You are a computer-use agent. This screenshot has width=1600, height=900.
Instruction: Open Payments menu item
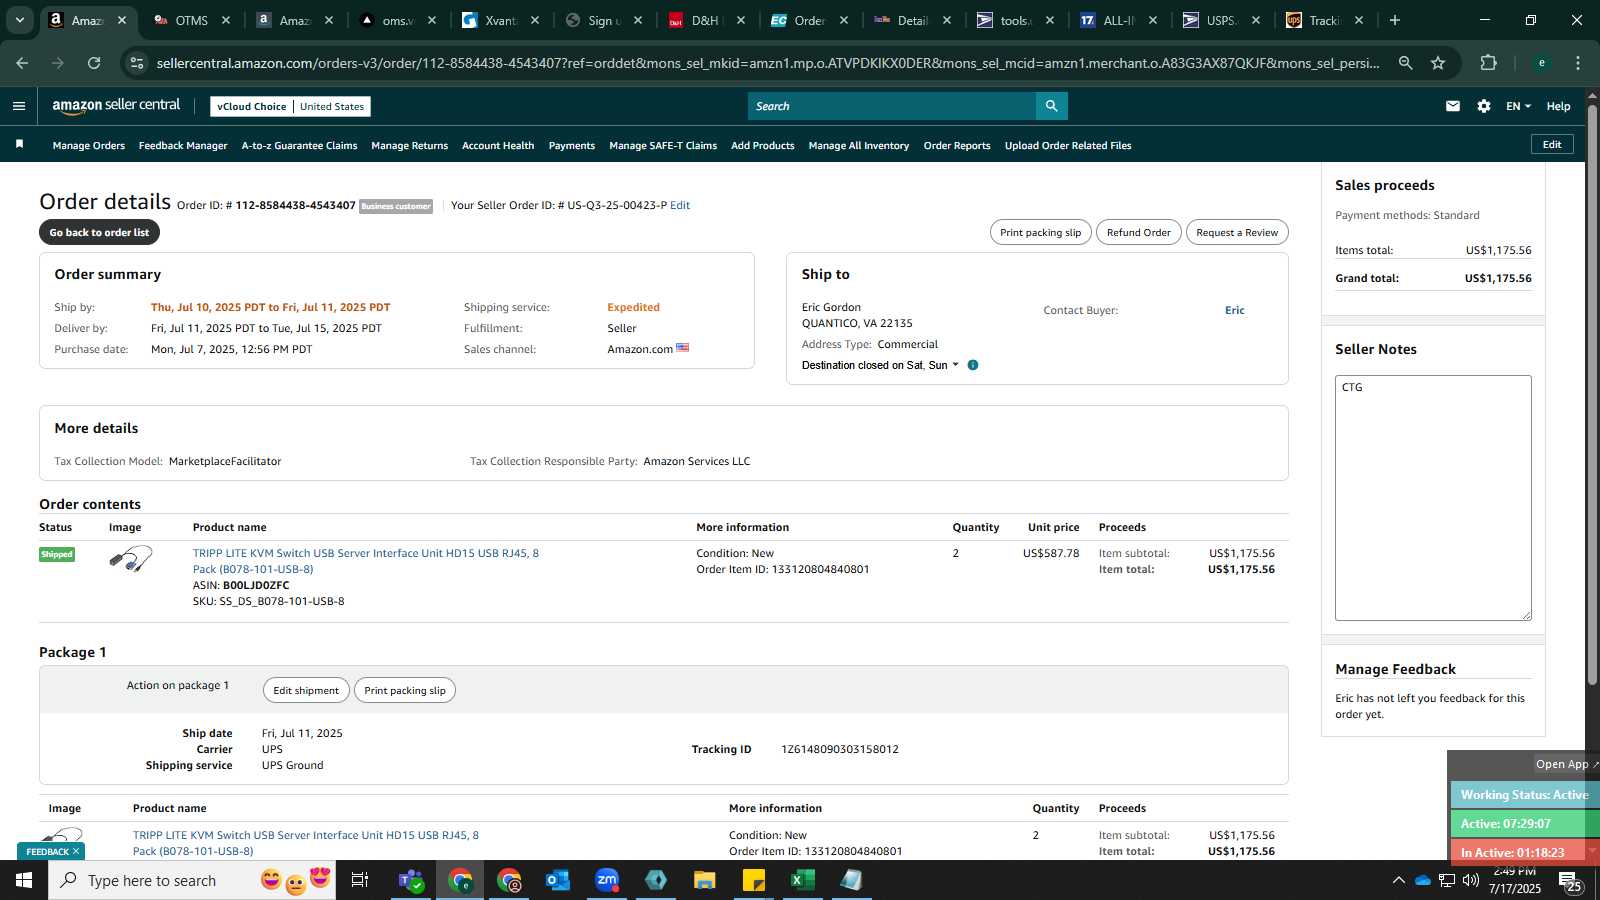click(x=572, y=145)
